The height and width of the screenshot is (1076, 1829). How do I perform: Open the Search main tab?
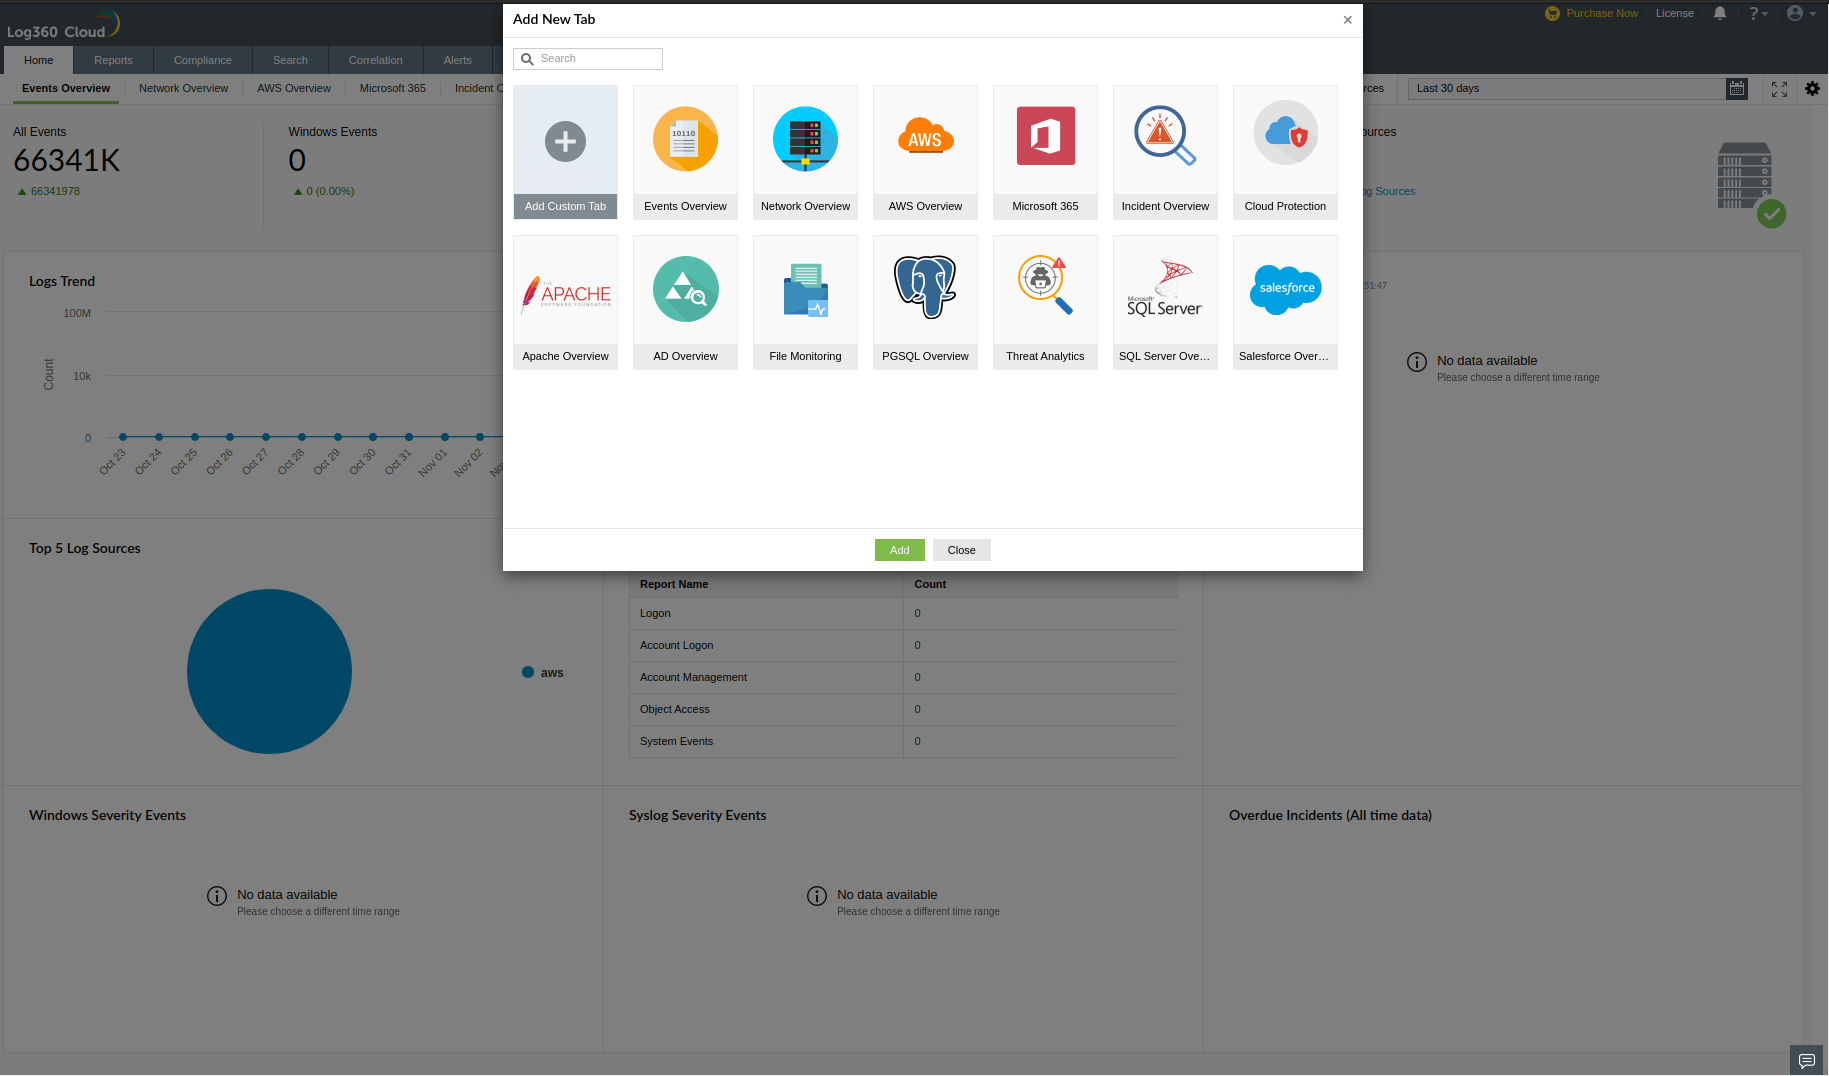(x=290, y=60)
